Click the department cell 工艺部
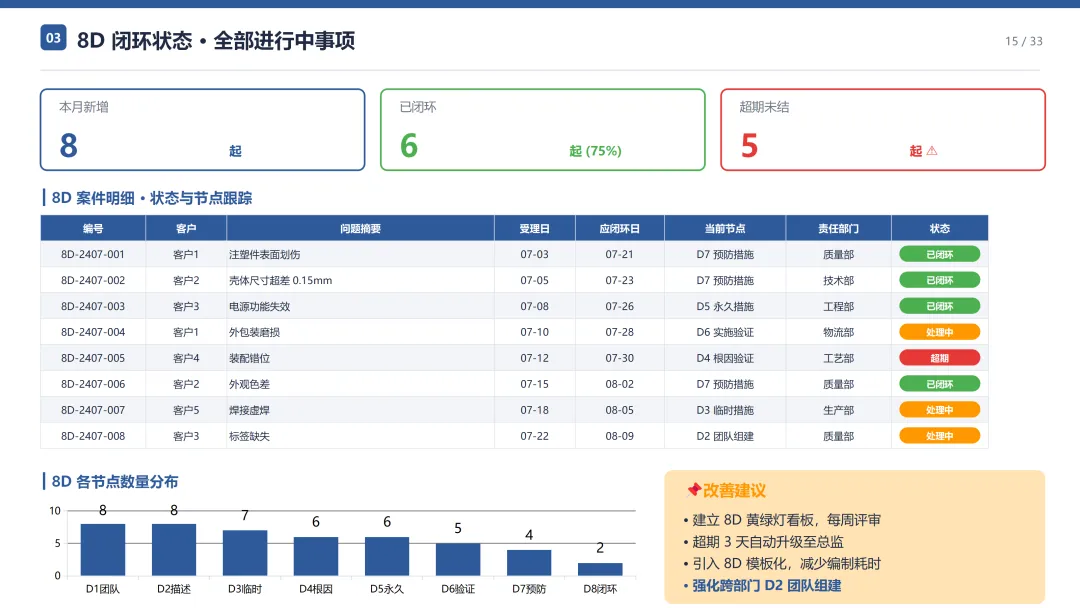The width and height of the screenshot is (1080, 608). tap(838, 358)
